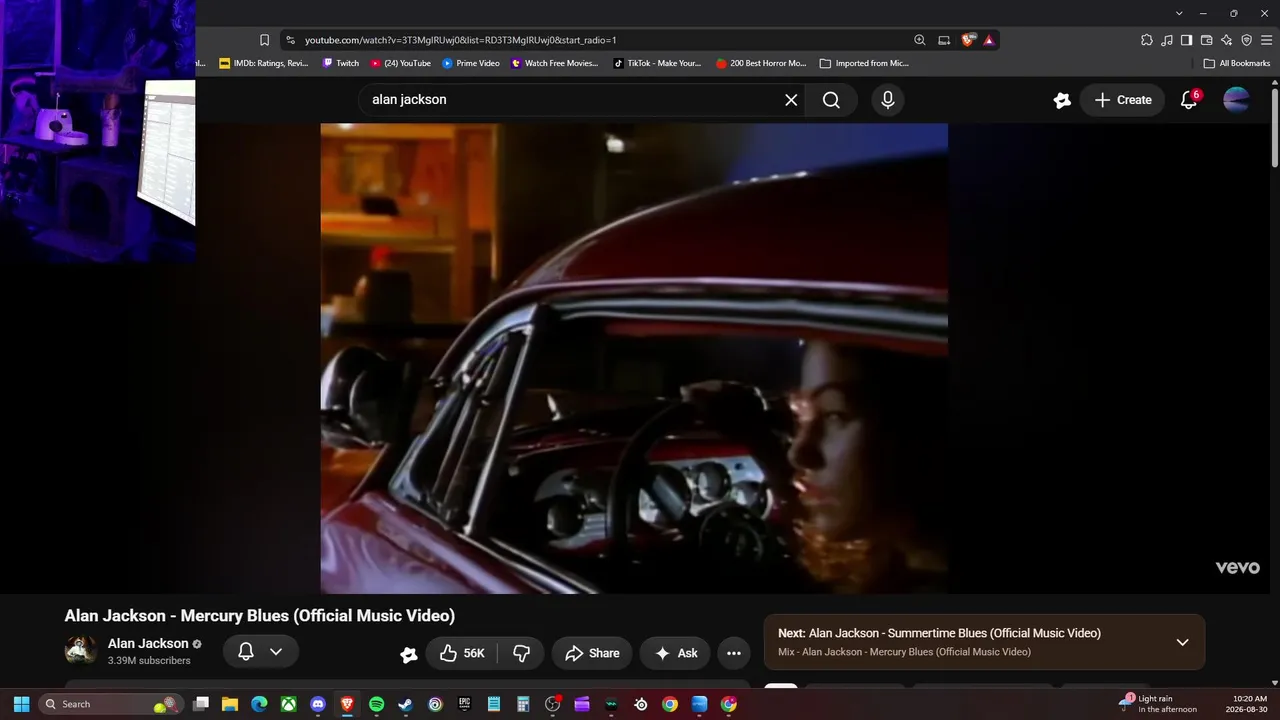The height and width of the screenshot is (720, 1280).
Task: Open the zoom magnifier in address bar
Action: coord(920,40)
